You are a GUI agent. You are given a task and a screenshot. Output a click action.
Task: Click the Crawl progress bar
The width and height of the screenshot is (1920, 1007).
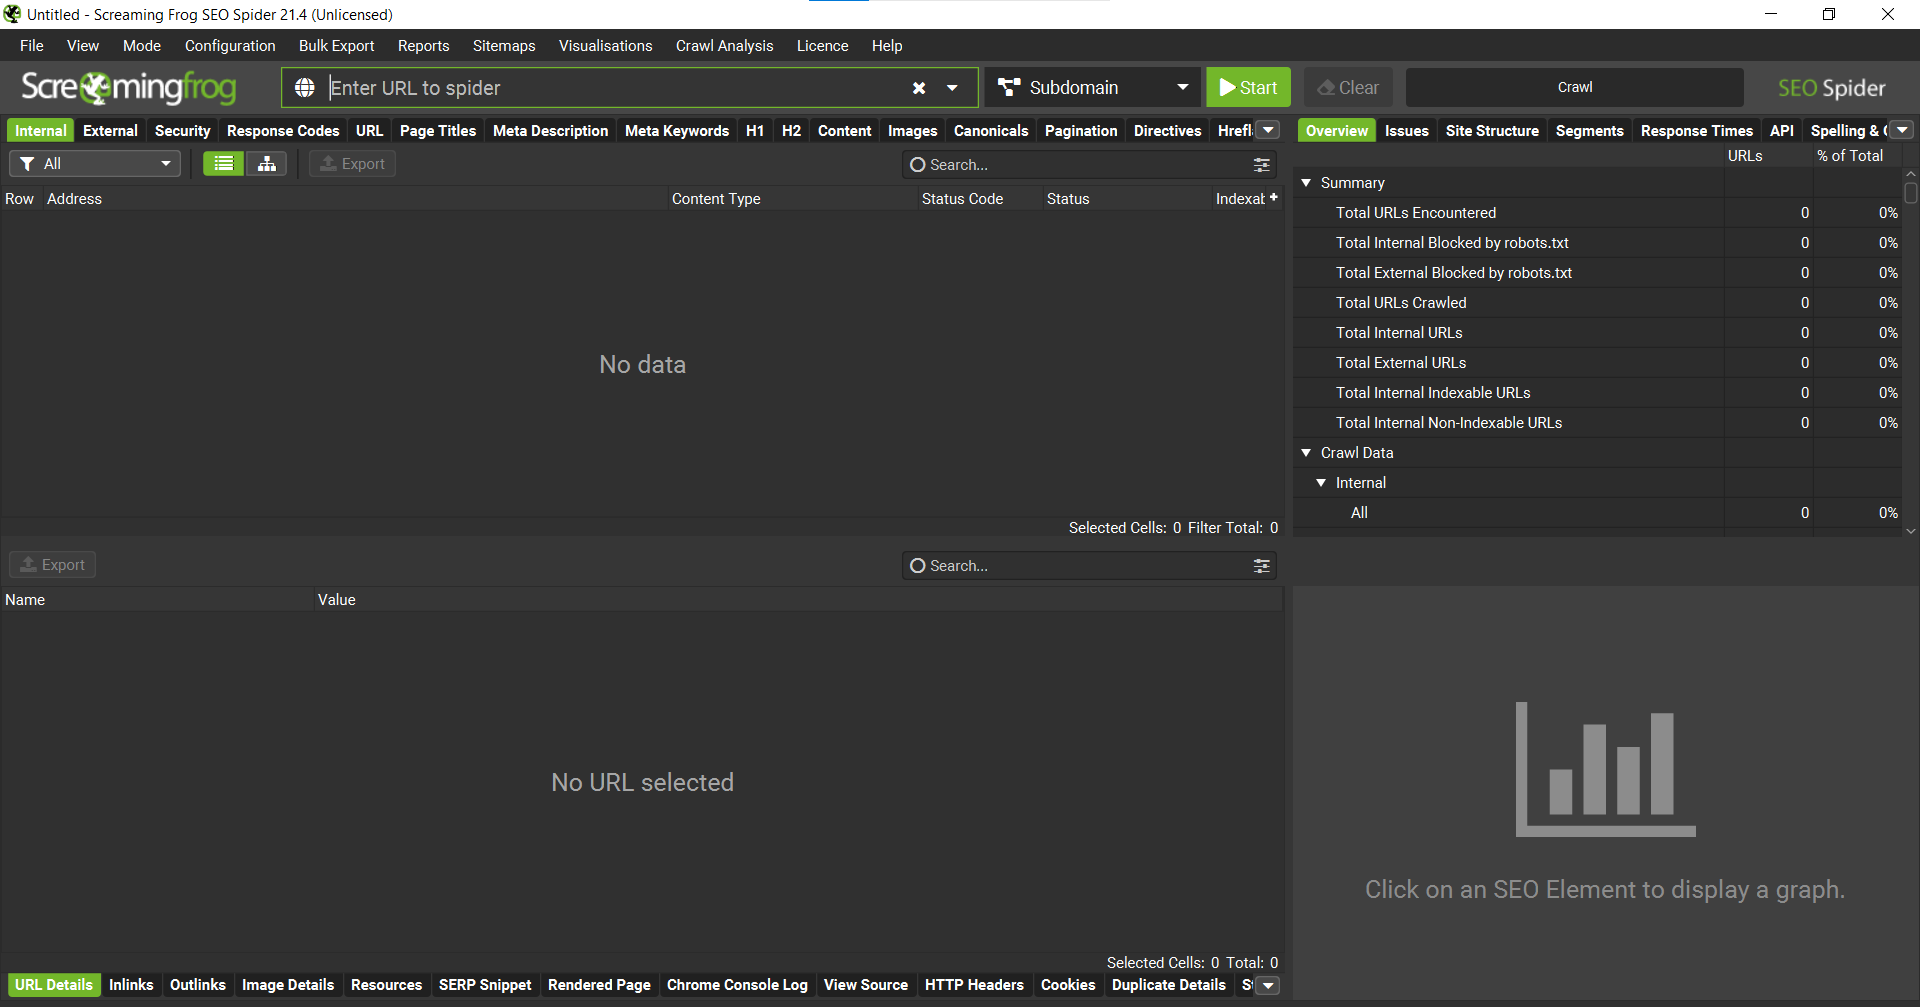1574,88
